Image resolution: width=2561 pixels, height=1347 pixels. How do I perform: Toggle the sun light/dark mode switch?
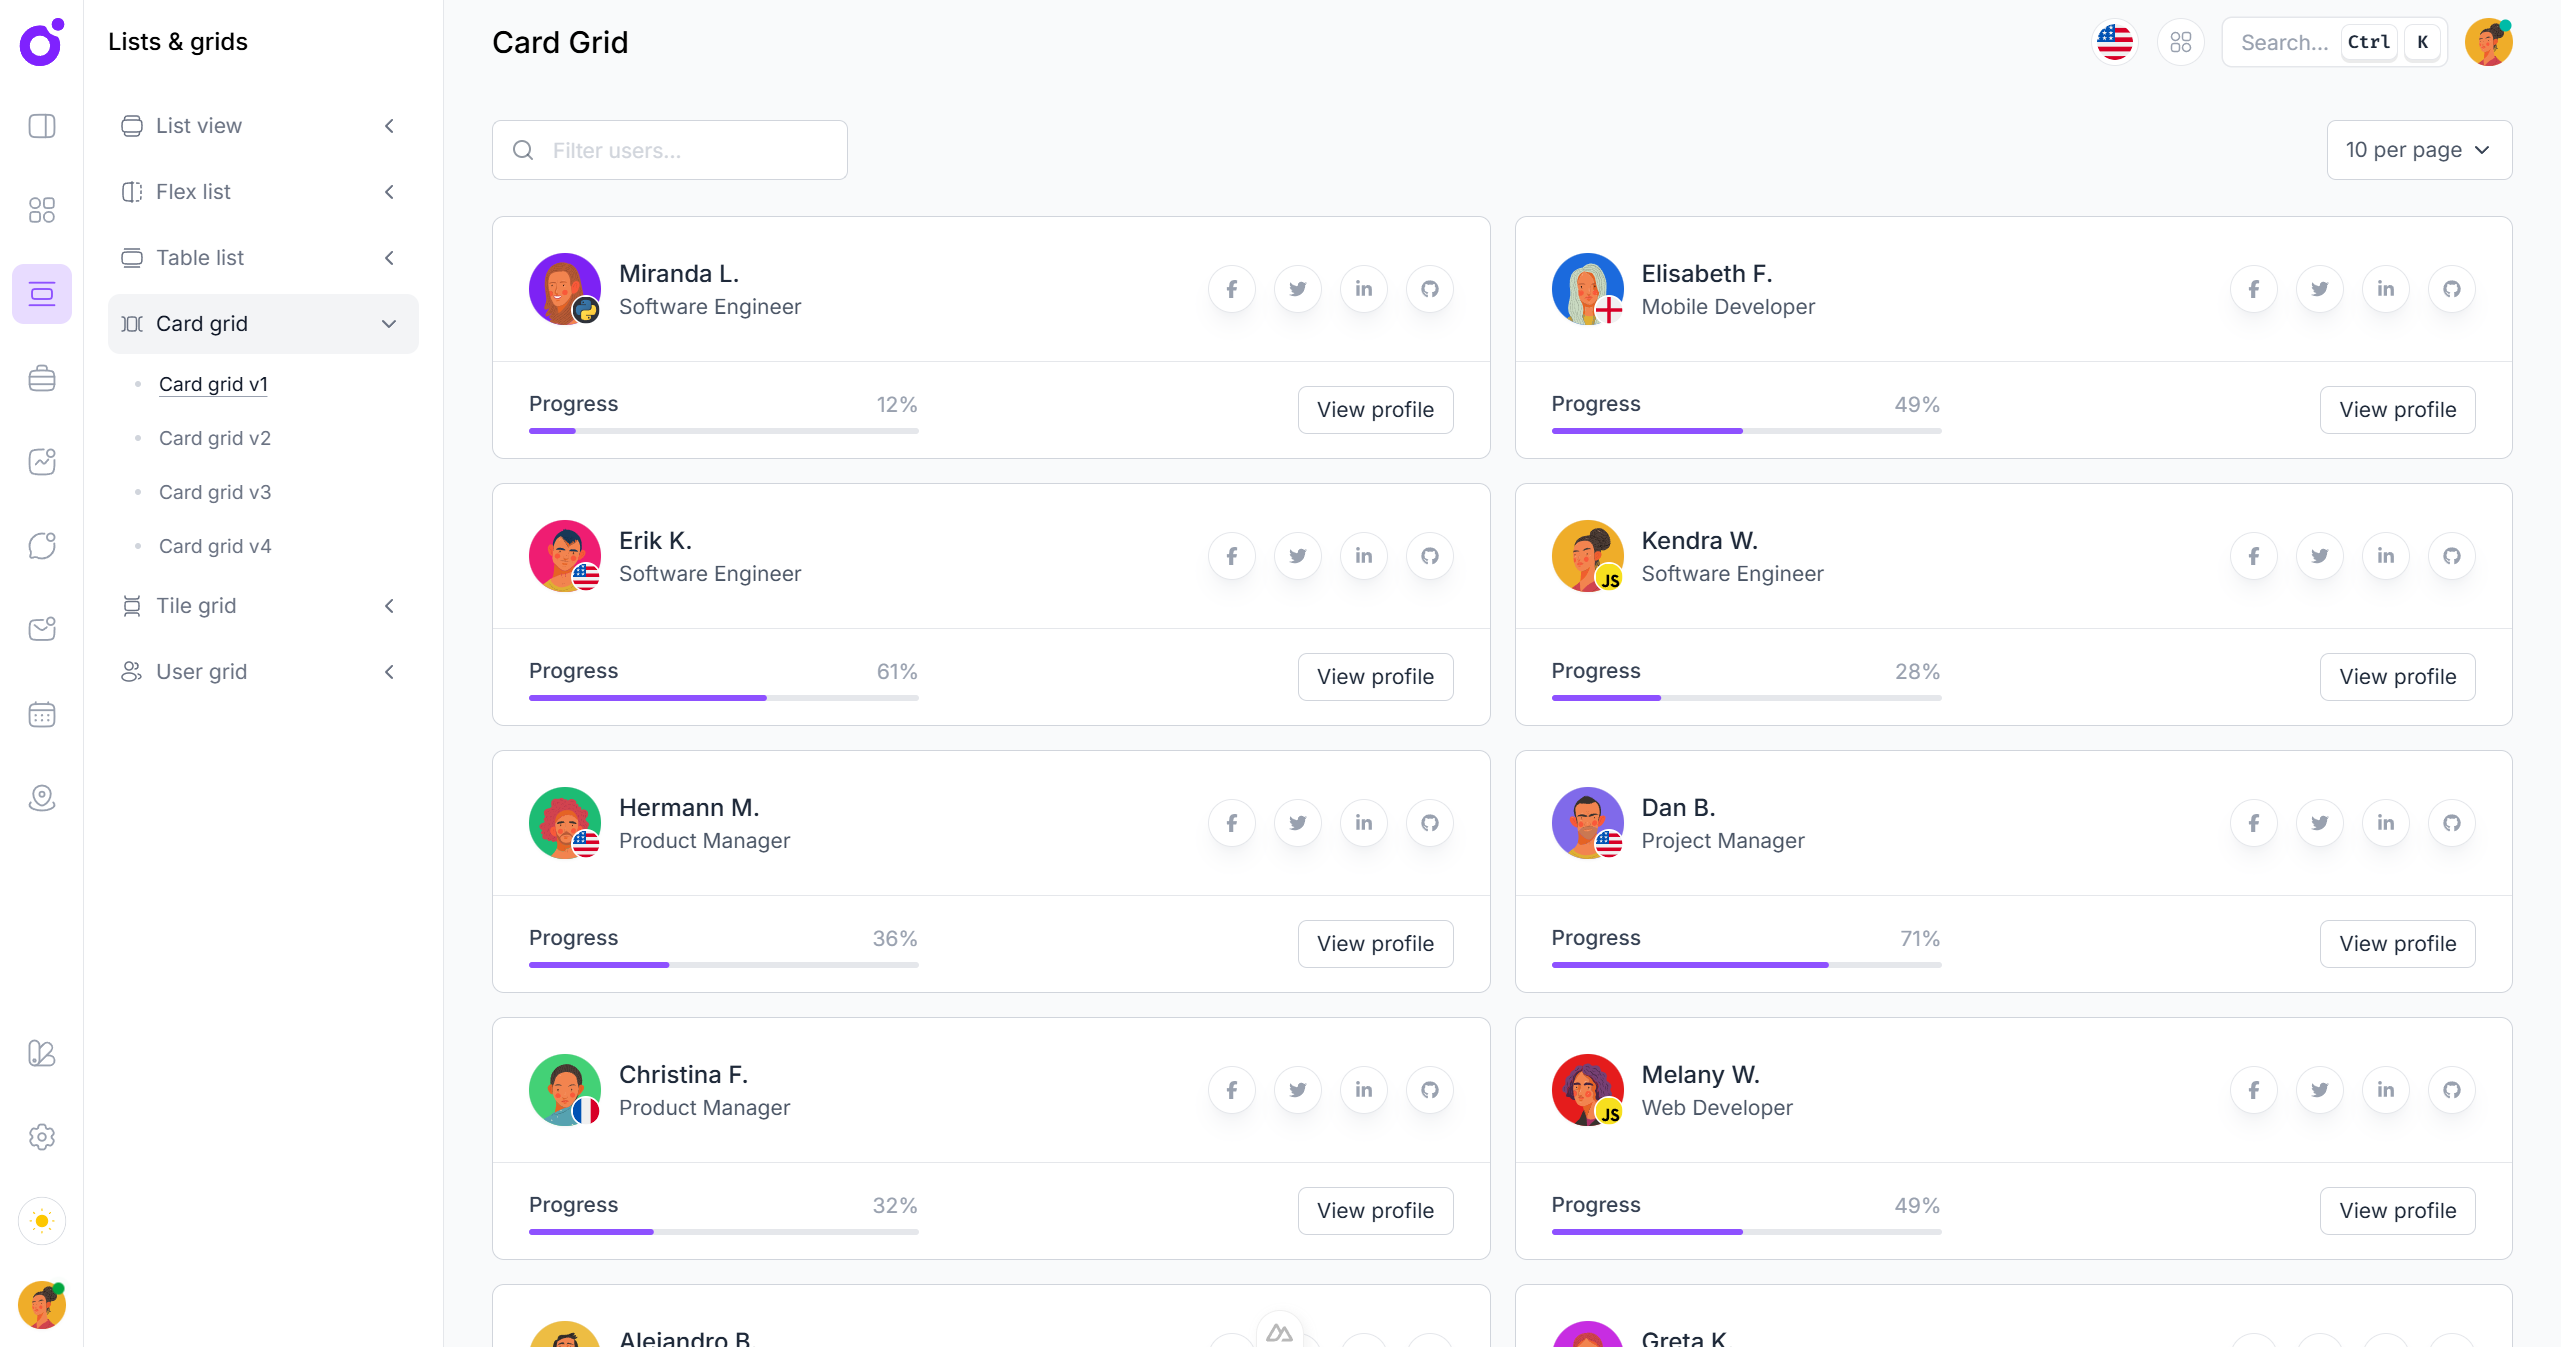point(42,1221)
